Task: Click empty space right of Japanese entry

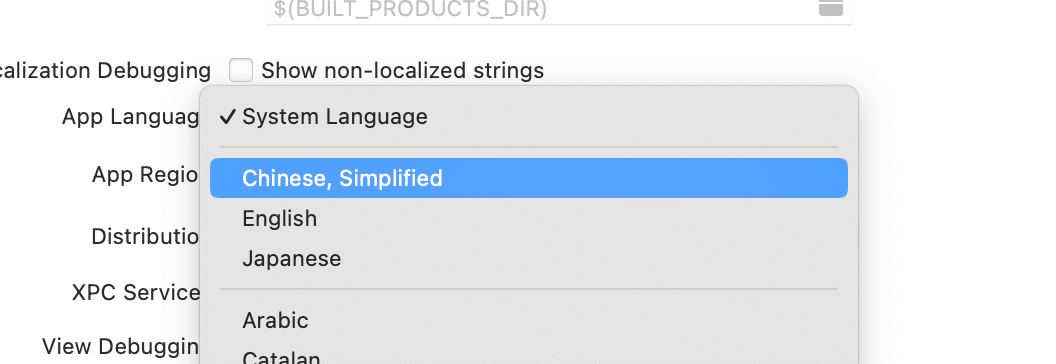Action: (593, 259)
